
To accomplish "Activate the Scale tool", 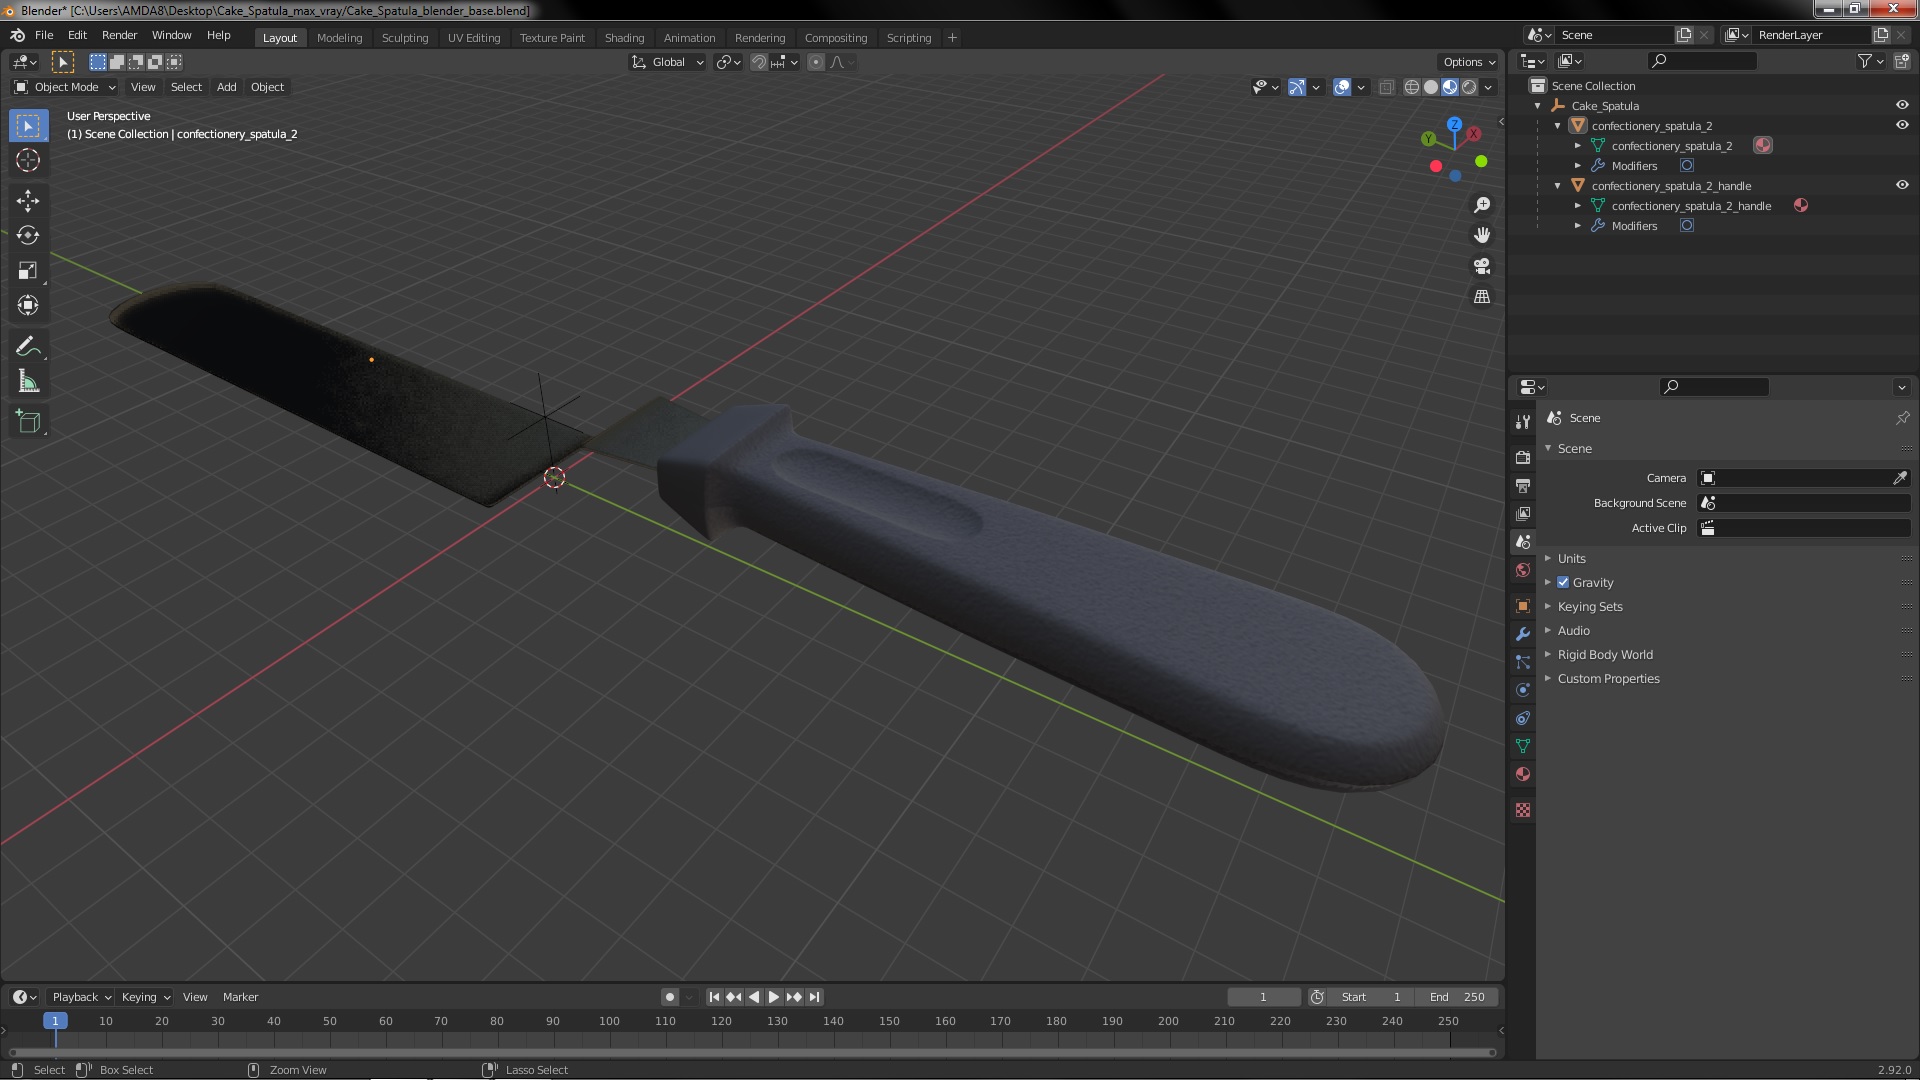I will (28, 271).
